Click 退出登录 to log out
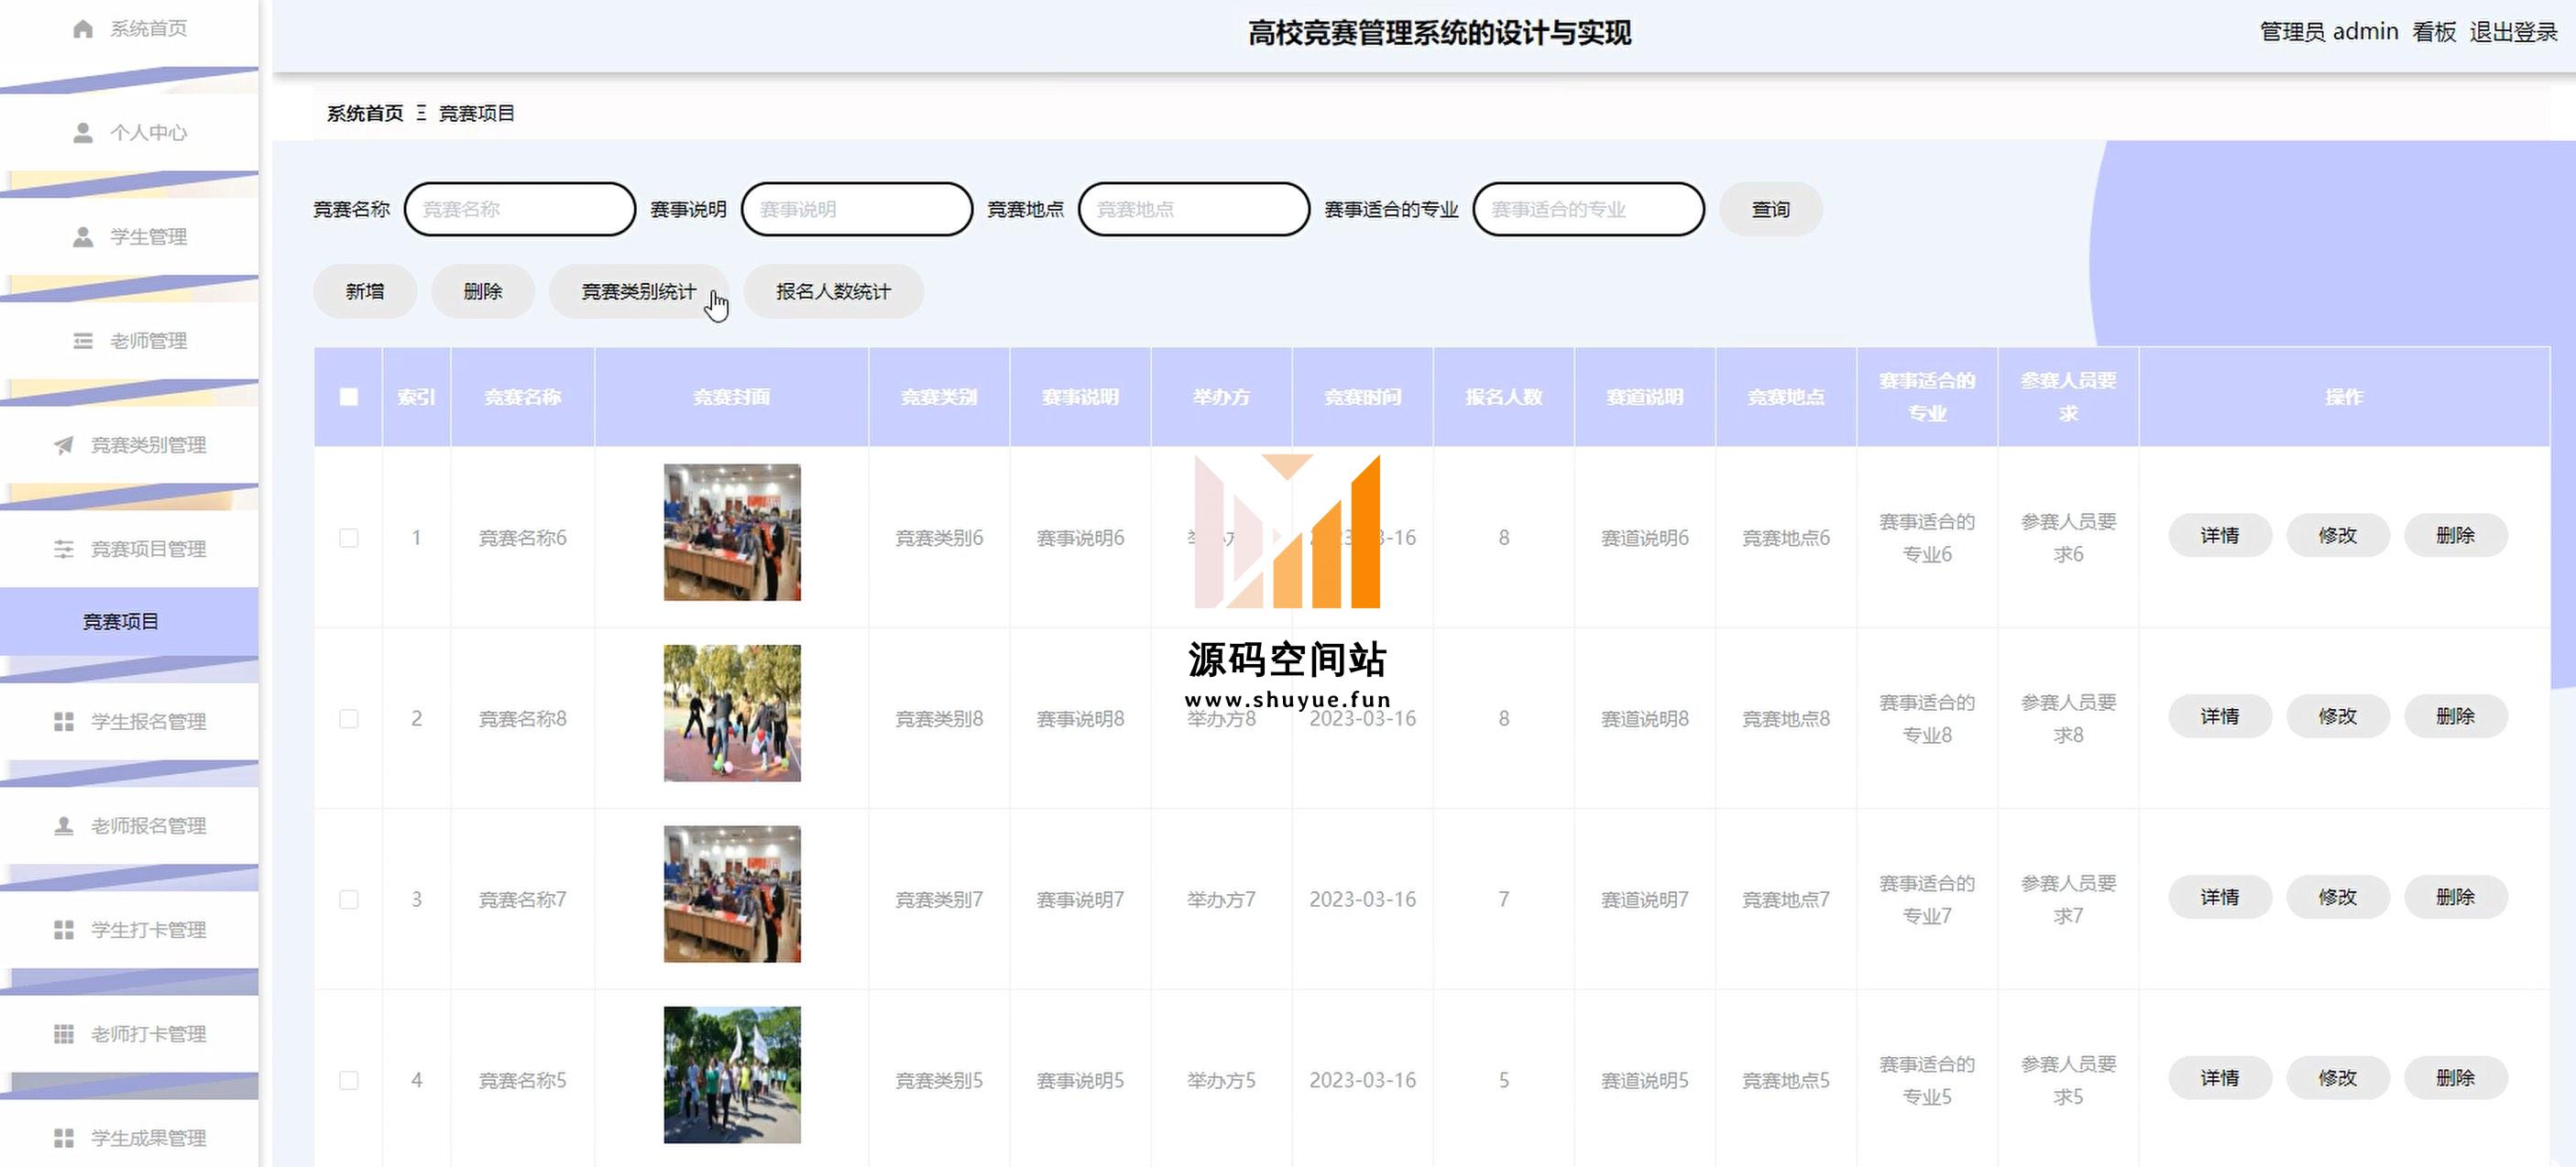This screenshot has height=1167, width=2576. tap(2513, 32)
